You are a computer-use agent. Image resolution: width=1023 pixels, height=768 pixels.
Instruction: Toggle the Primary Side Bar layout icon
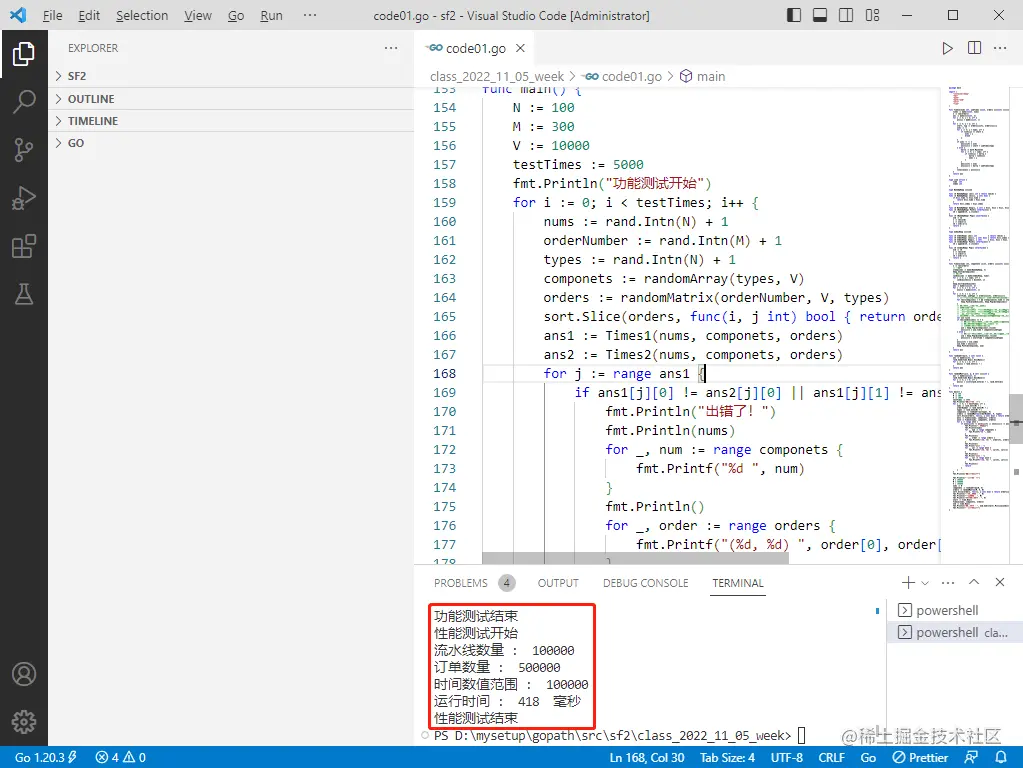click(794, 15)
